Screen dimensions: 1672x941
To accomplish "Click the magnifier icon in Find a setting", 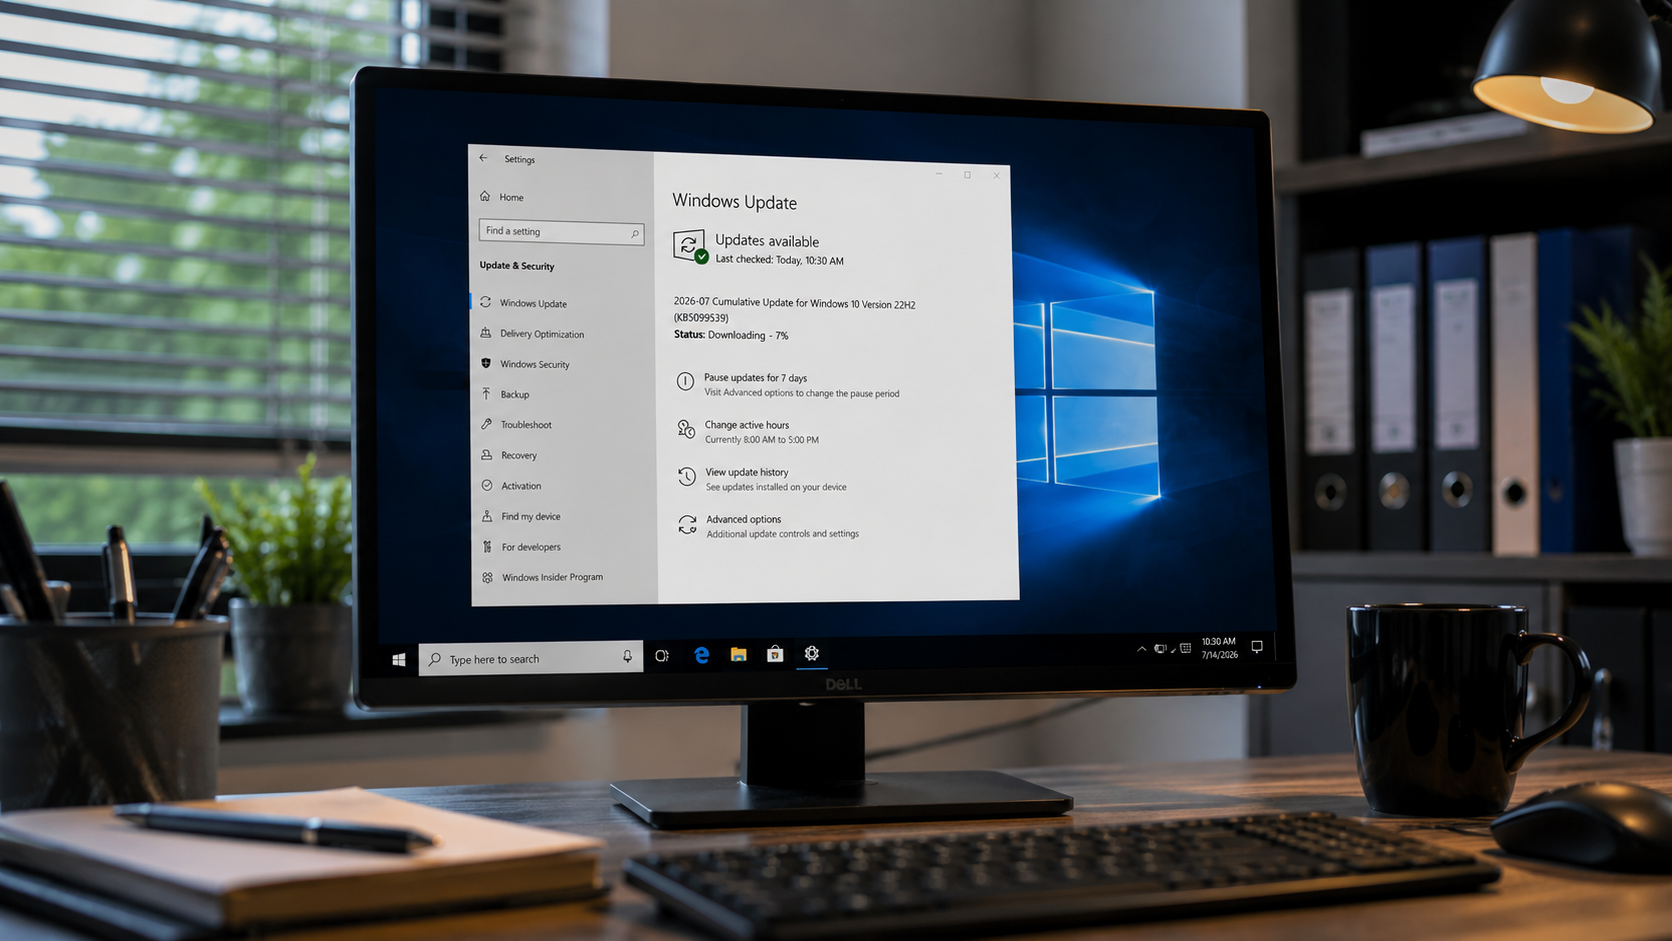I will pyautogui.click(x=634, y=234).
